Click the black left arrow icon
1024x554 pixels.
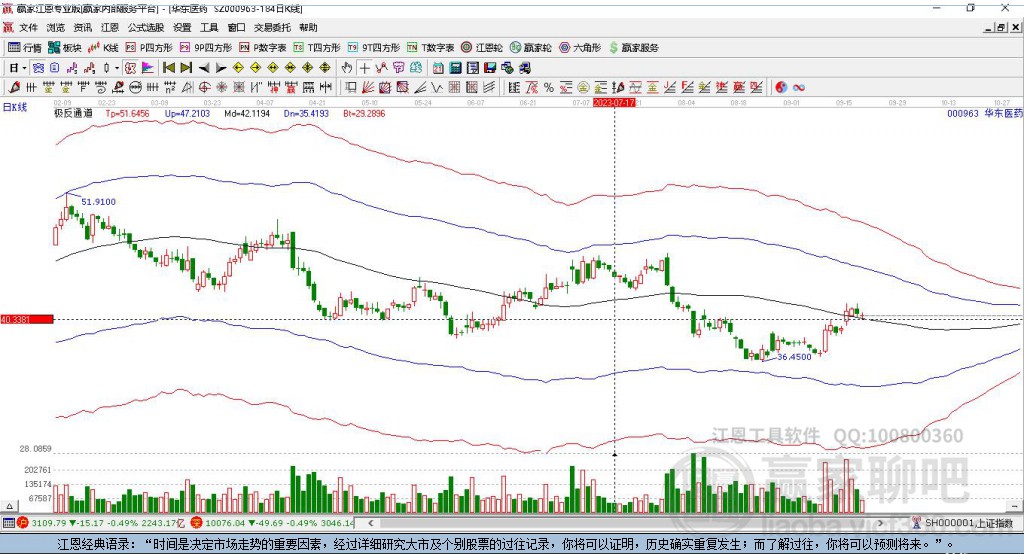[204, 68]
